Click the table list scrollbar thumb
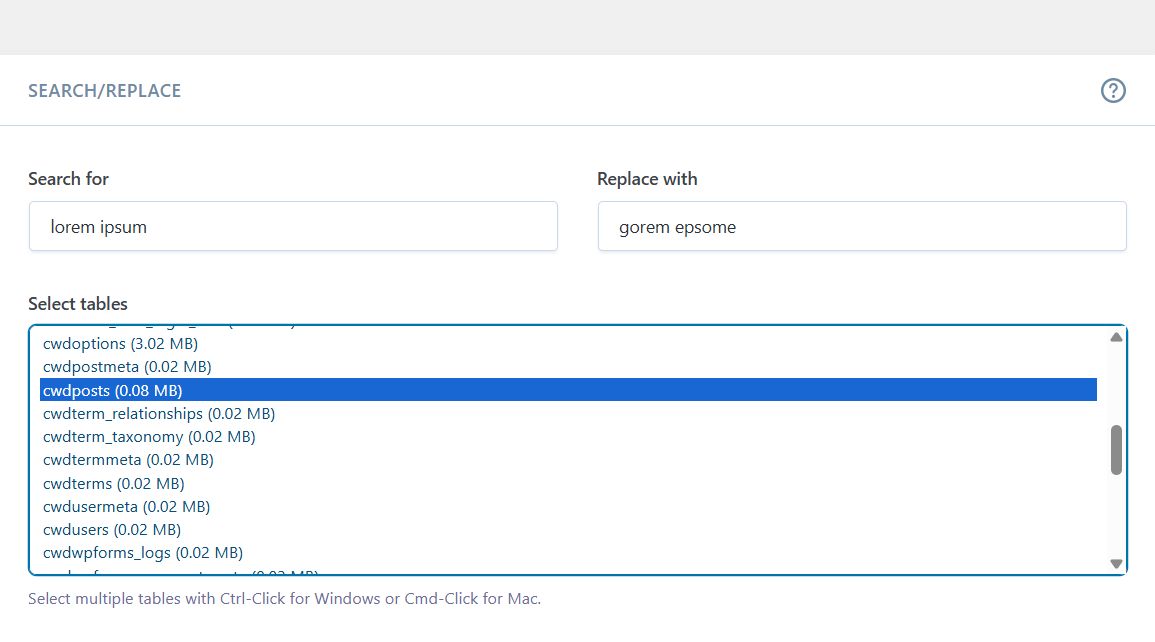Image resolution: width=1155 pixels, height=642 pixels. [1116, 450]
